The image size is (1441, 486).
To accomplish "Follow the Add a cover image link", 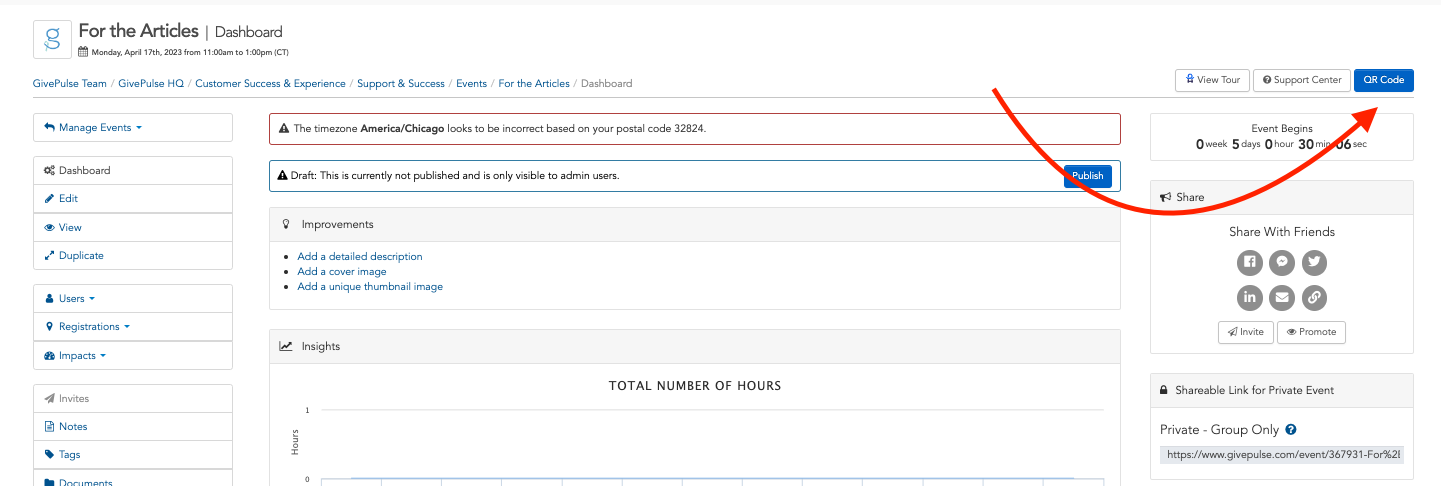I will pos(342,271).
